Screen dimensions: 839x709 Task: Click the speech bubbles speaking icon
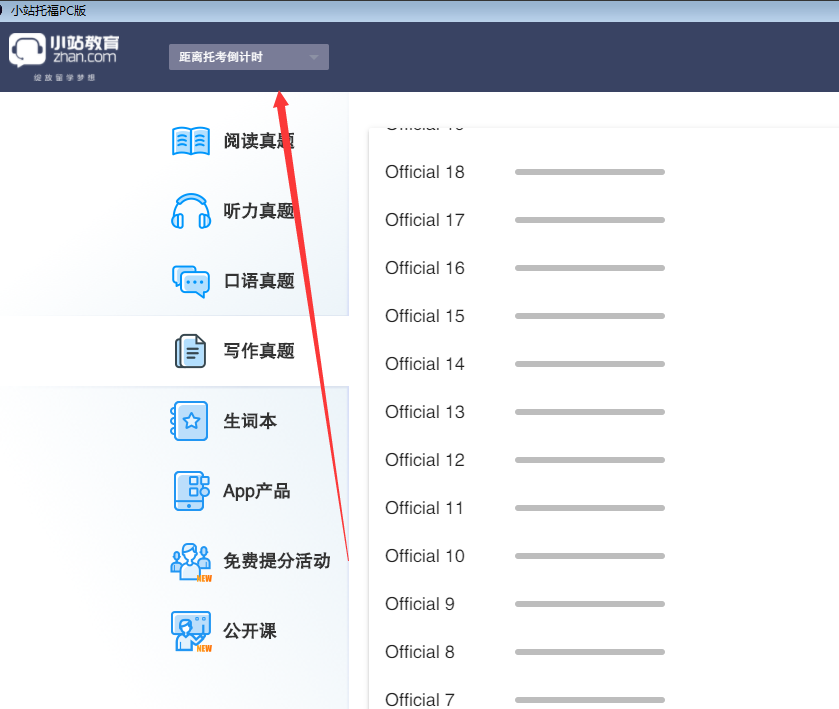pos(190,281)
